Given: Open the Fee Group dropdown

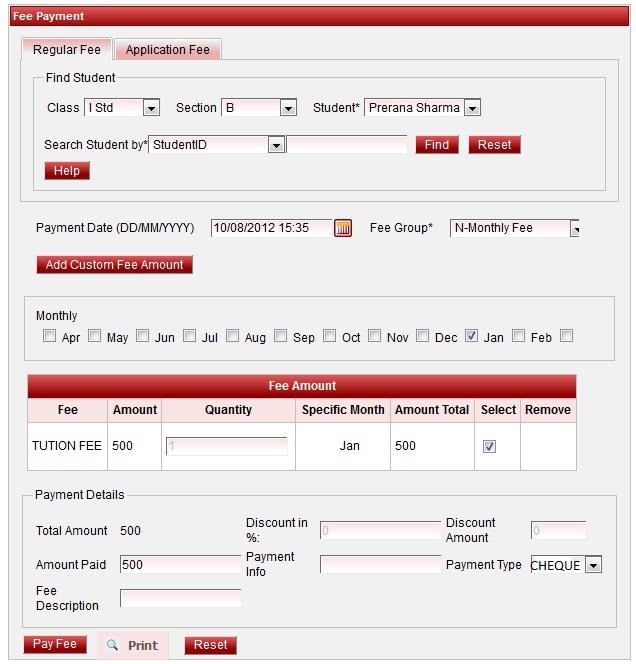Looking at the screenshot, I should tap(575, 229).
